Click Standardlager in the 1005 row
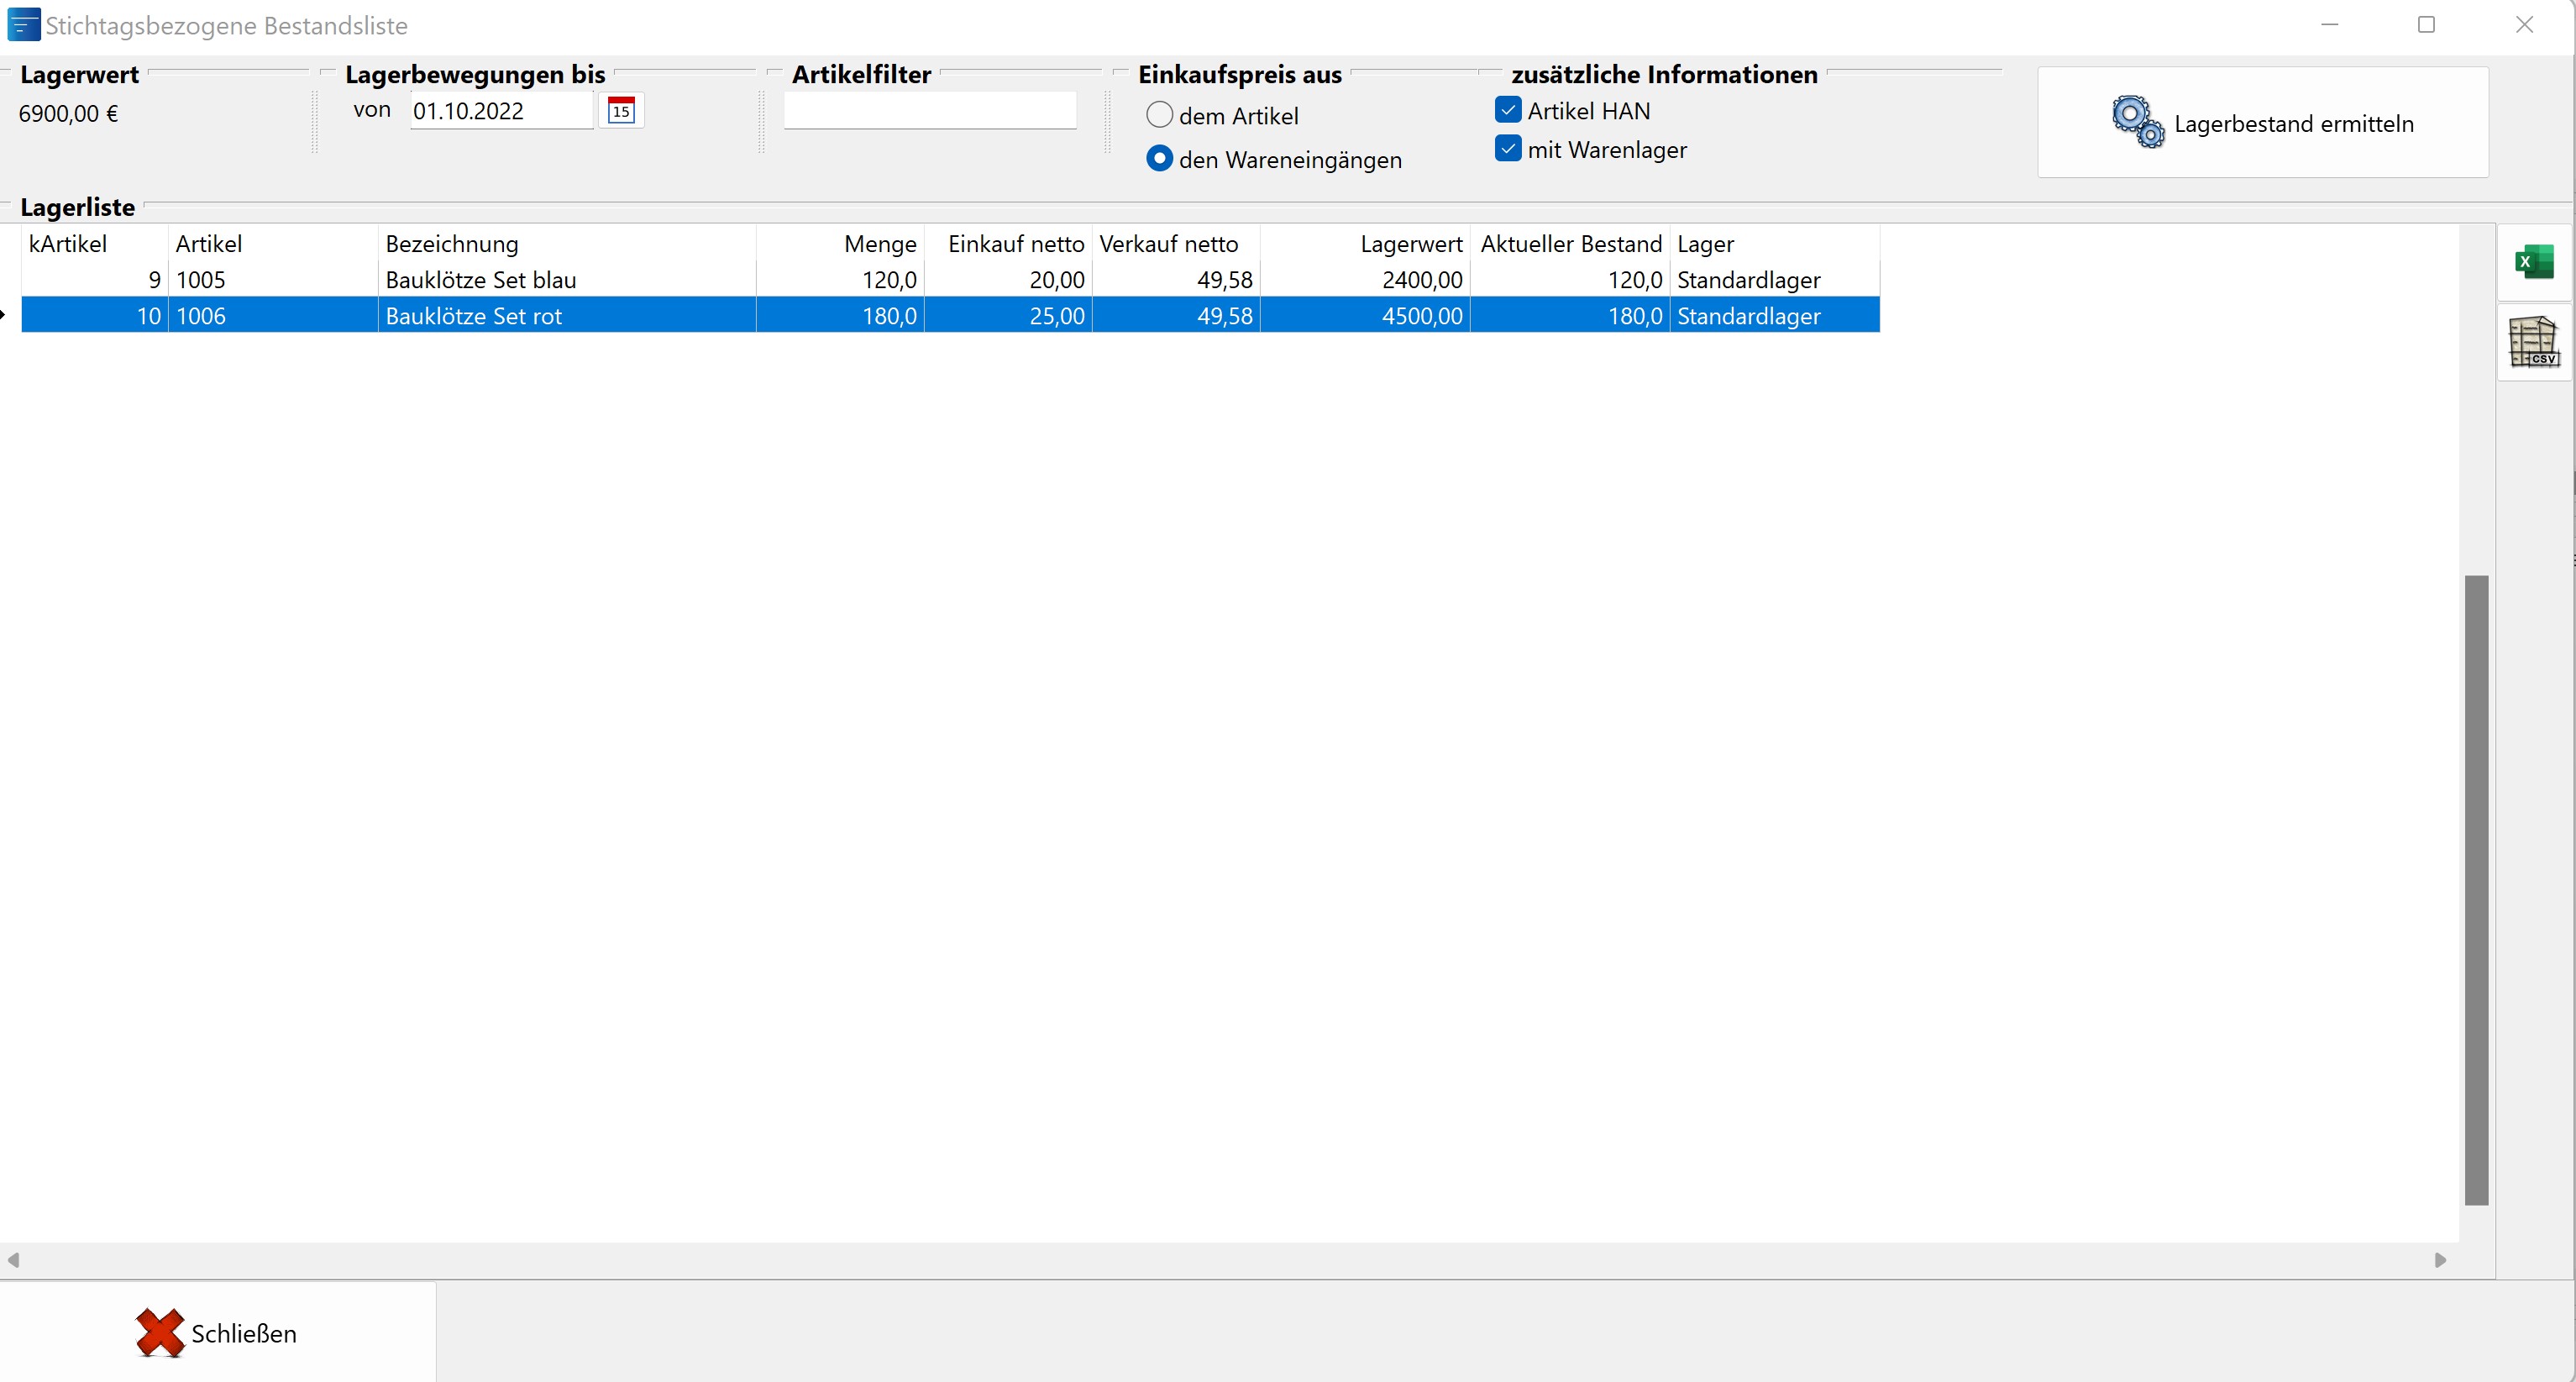The width and height of the screenshot is (2576, 1382). coord(1775,280)
